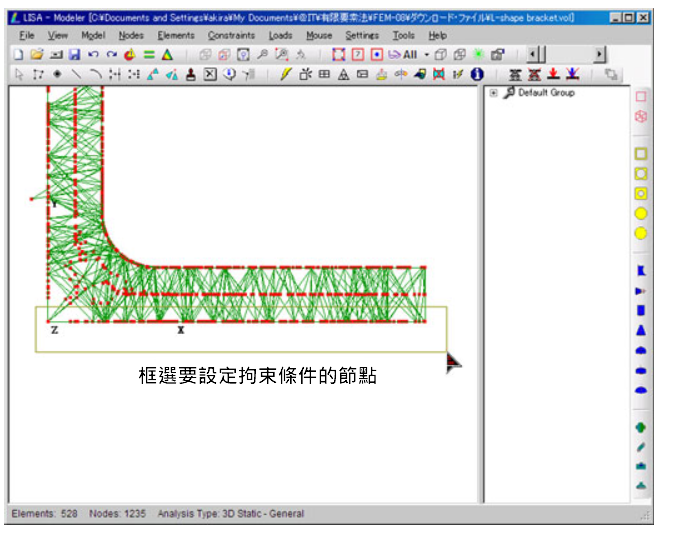This screenshot has width=676, height=533.
Task: Click the toolbar scrollbar left arrow
Action: tap(532, 55)
